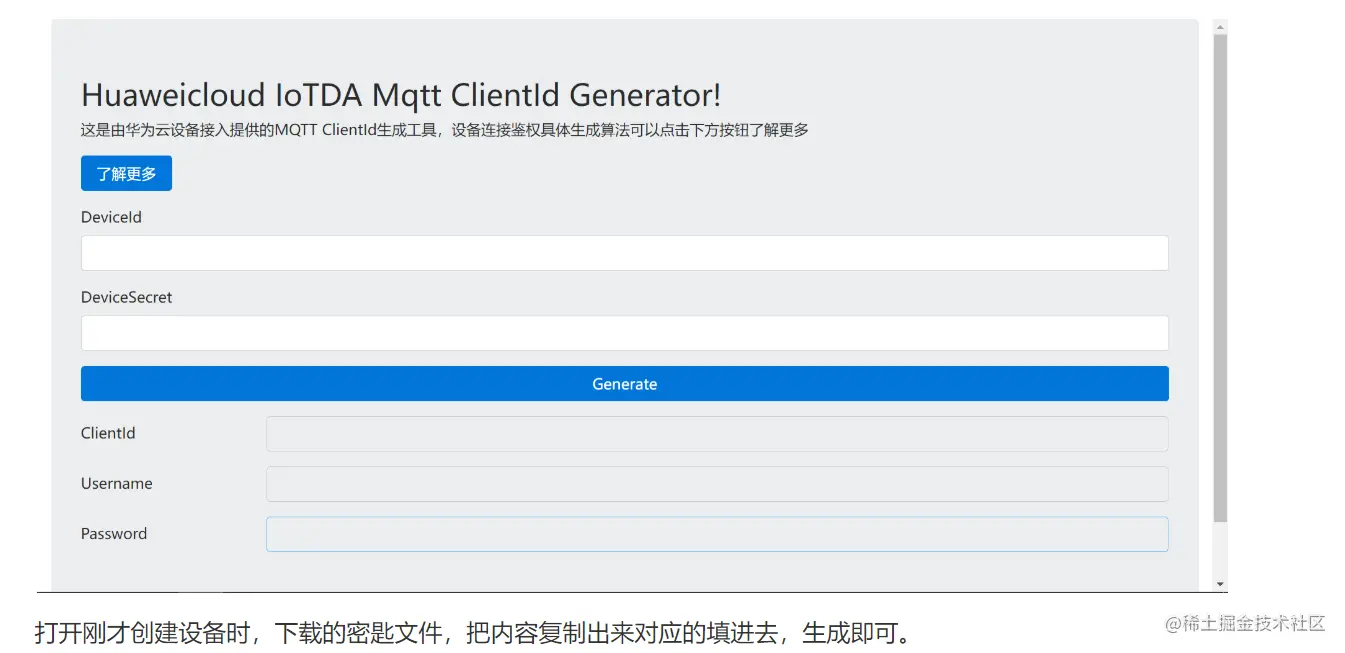Click the caption starting 打开刚才创建设备时
The width and height of the screenshot is (1345, 653).
(x=472, y=632)
